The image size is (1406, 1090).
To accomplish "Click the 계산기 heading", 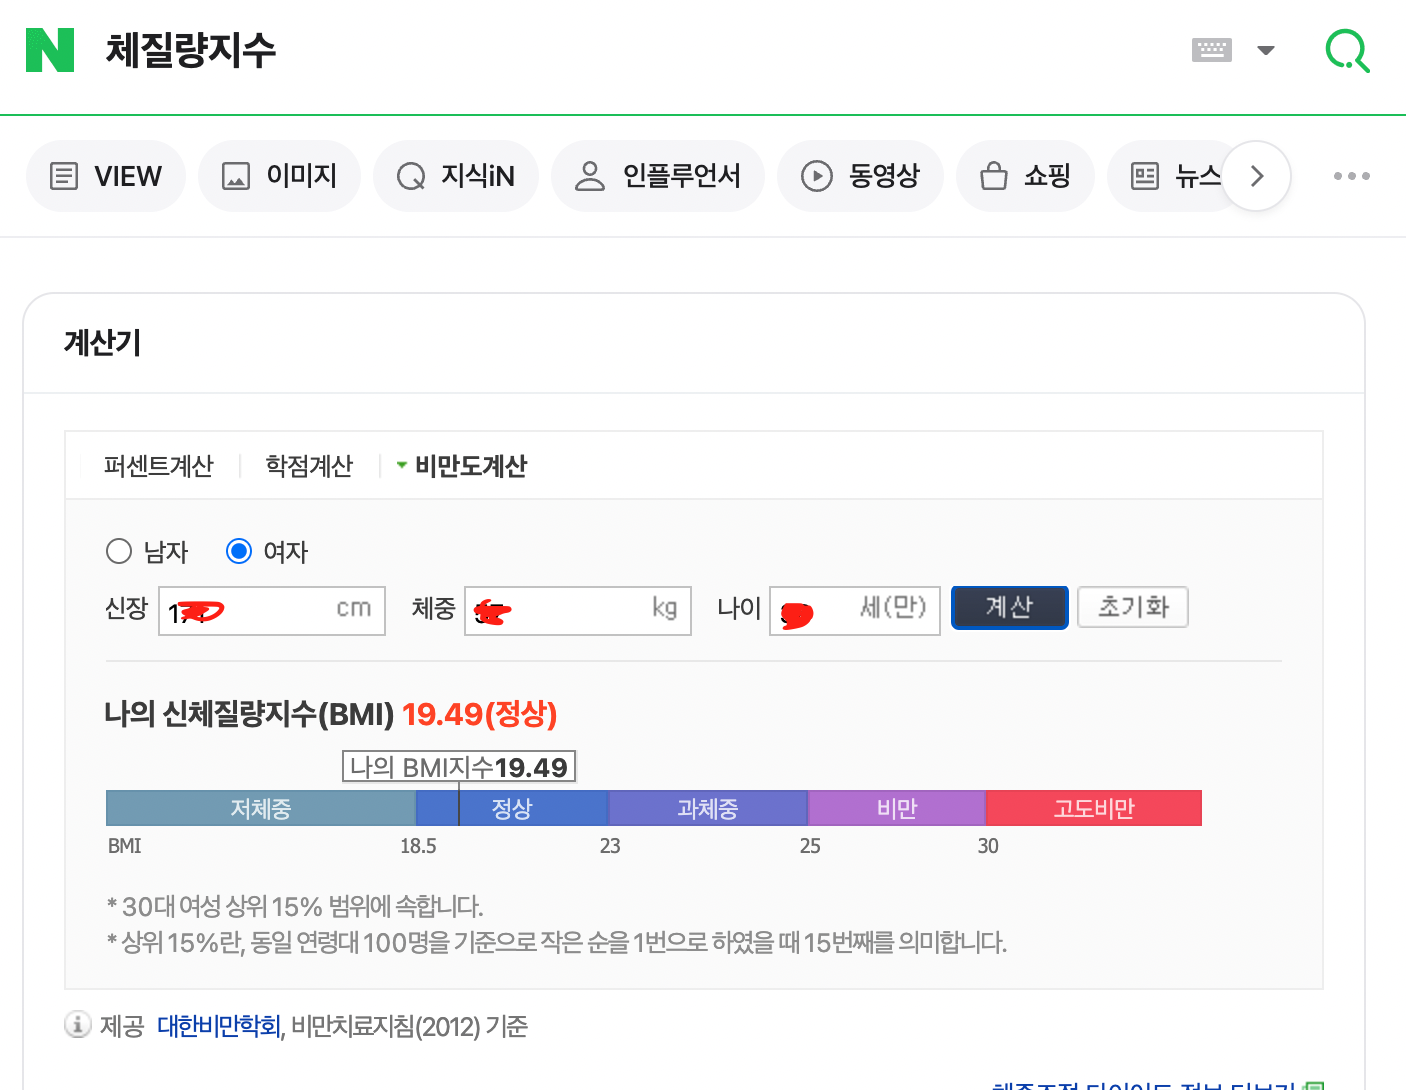I will click(x=102, y=343).
